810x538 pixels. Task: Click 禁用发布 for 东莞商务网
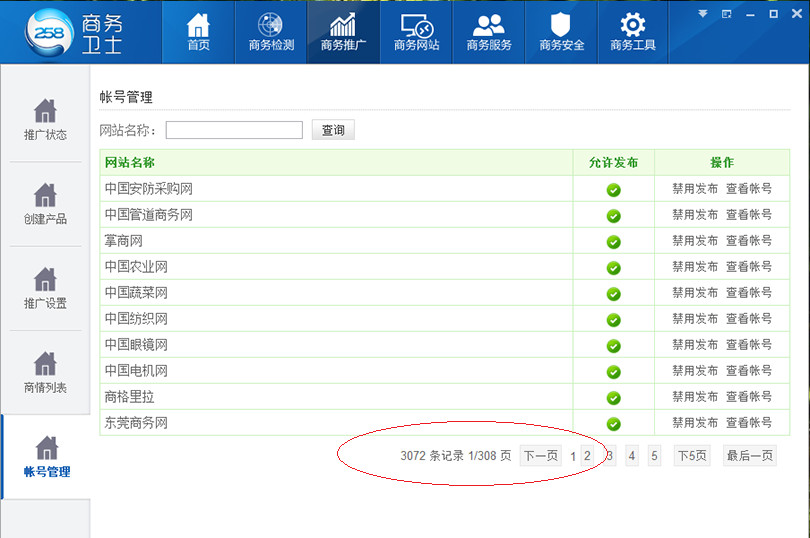tap(695, 423)
